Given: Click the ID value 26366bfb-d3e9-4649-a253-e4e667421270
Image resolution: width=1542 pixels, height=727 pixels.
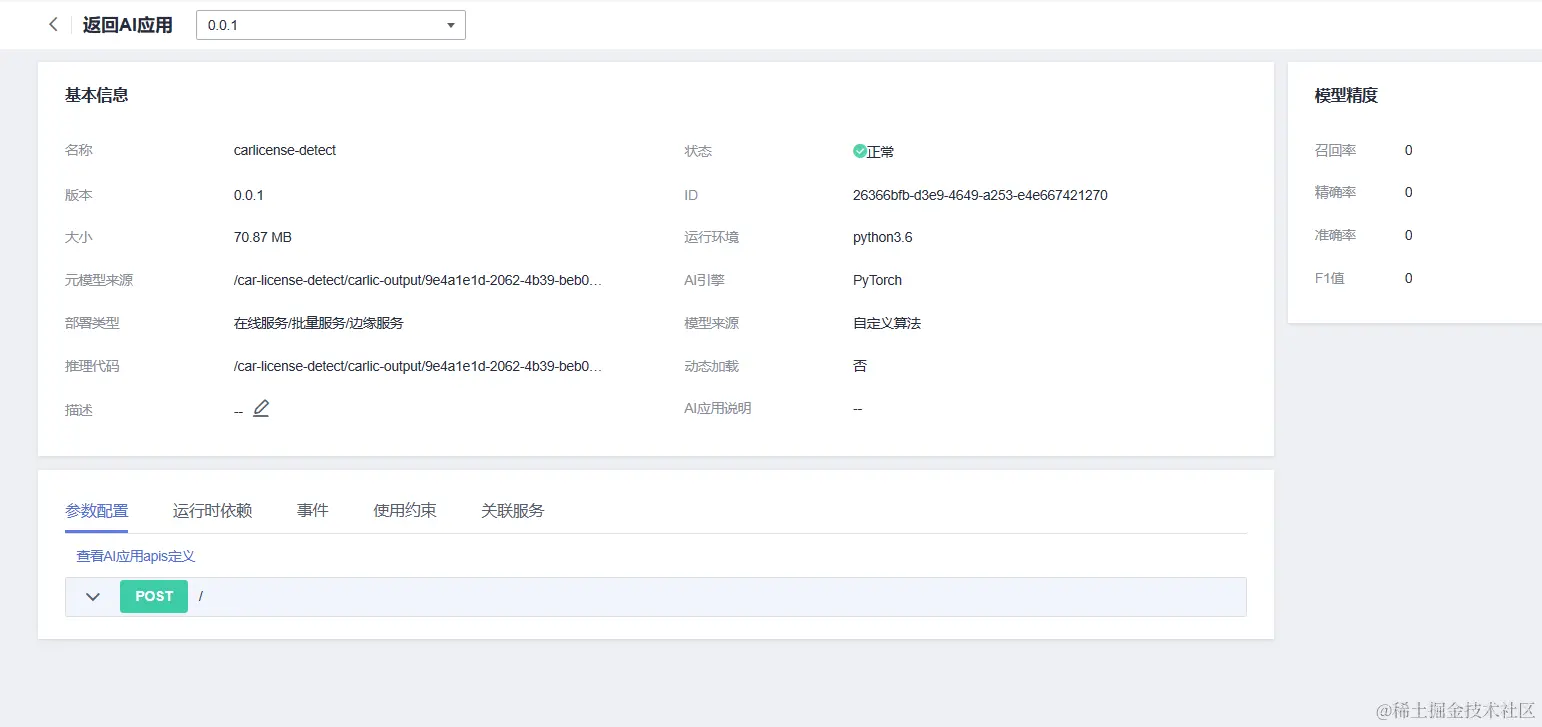Looking at the screenshot, I should pyautogui.click(x=980, y=195).
